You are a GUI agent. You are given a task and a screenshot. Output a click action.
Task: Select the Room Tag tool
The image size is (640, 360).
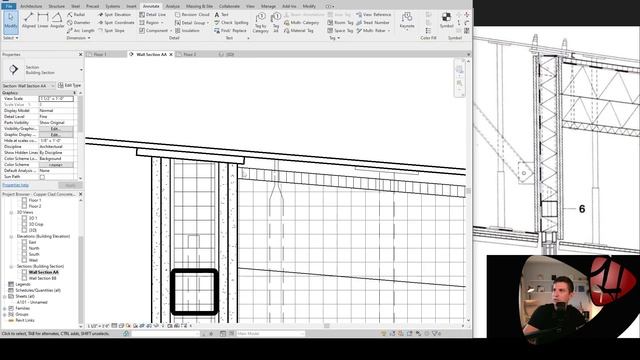pyautogui.click(x=340, y=22)
